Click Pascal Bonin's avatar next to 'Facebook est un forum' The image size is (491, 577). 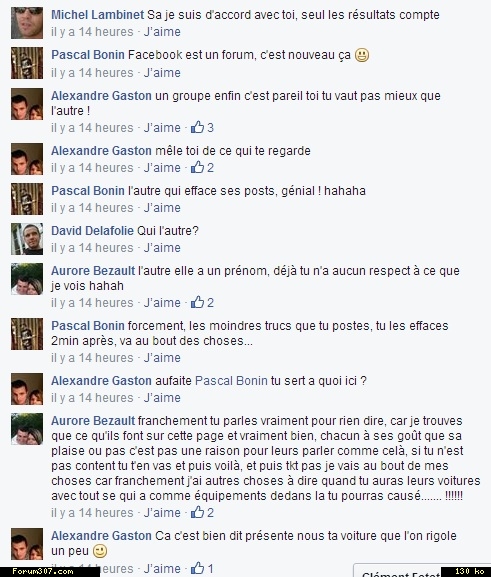[x=27, y=63]
